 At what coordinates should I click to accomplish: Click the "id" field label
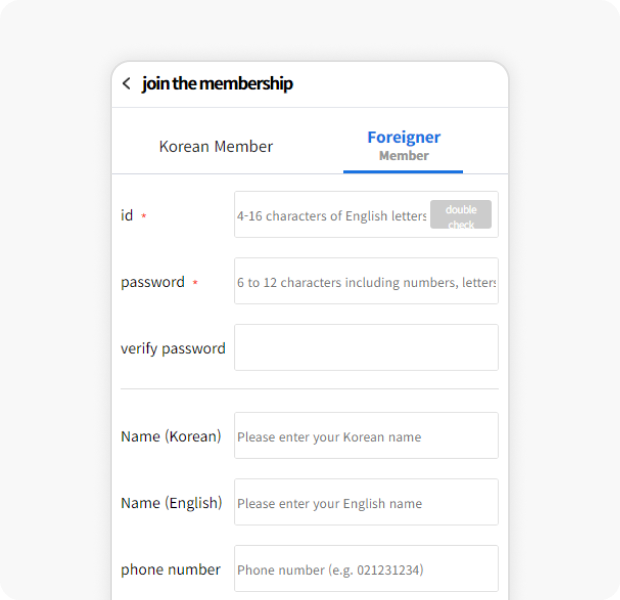tap(127, 215)
